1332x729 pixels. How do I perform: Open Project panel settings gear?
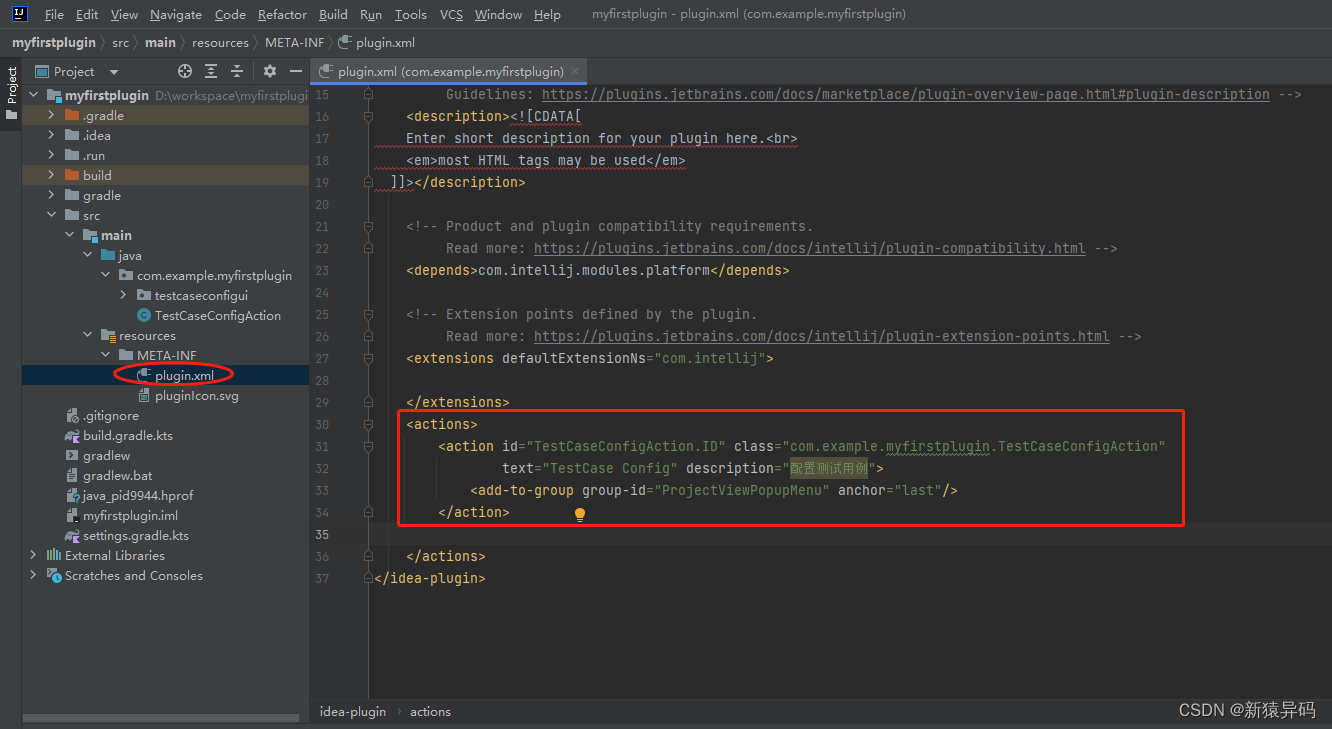(x=269, y=71)
